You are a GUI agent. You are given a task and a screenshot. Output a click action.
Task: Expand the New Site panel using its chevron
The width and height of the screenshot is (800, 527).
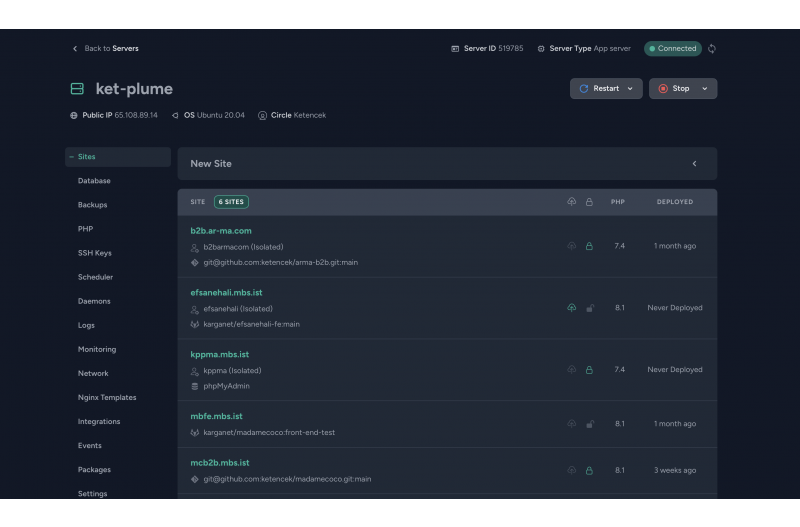point(694,164)
